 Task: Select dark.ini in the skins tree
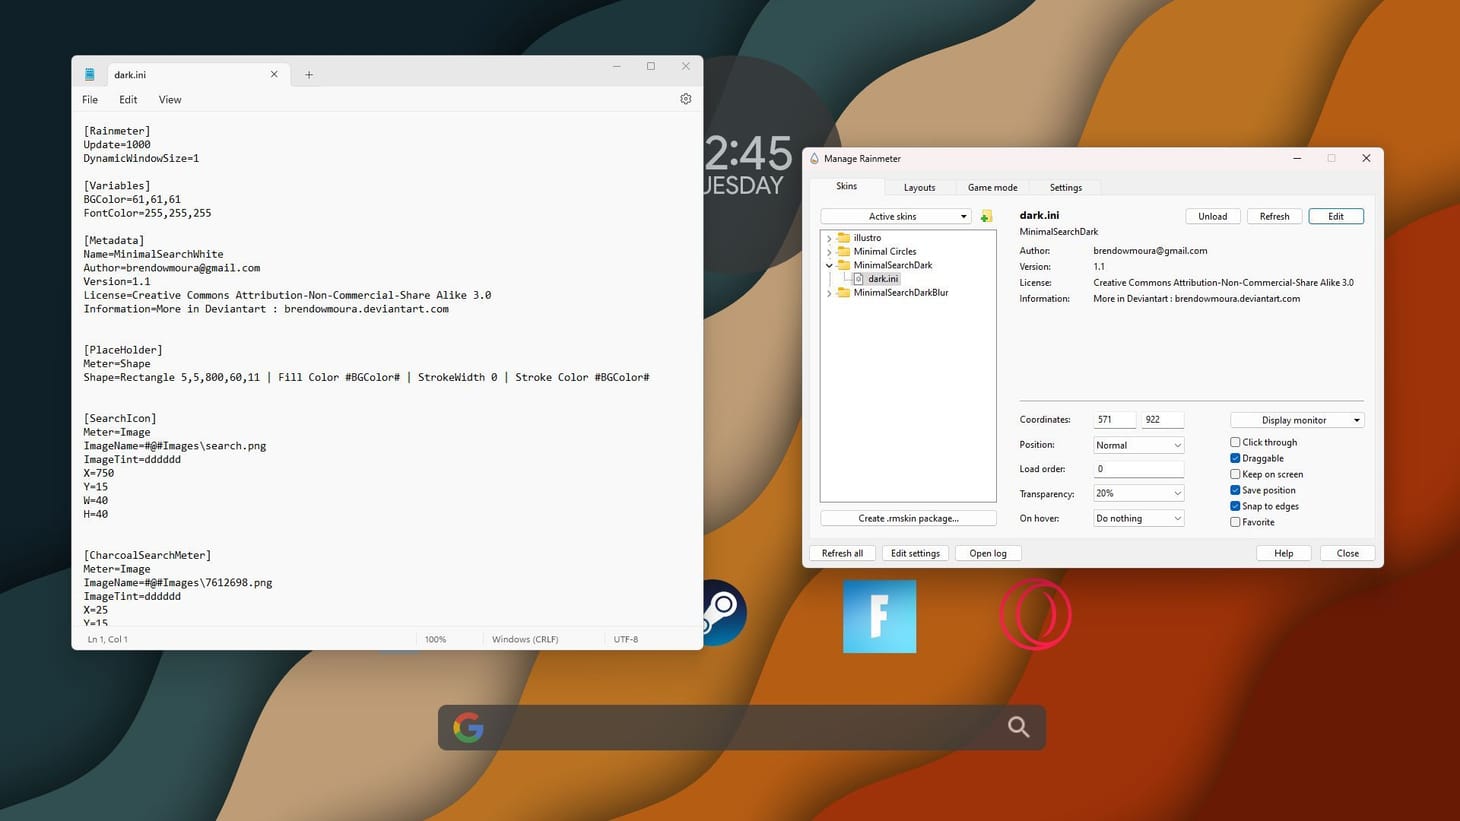click(x=881, y=278)
